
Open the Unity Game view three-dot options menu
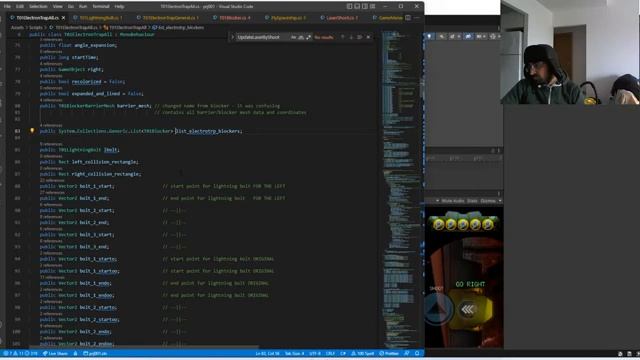499,193
